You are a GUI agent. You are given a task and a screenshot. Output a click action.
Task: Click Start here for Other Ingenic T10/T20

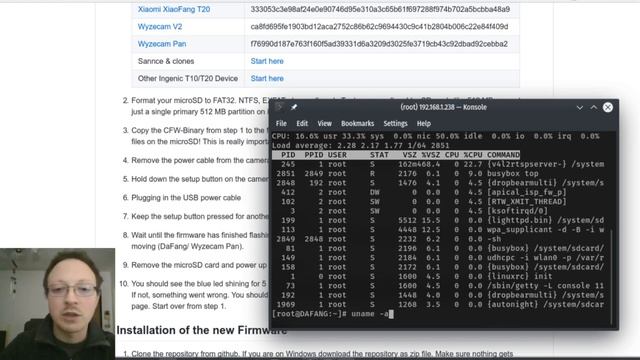267,78
